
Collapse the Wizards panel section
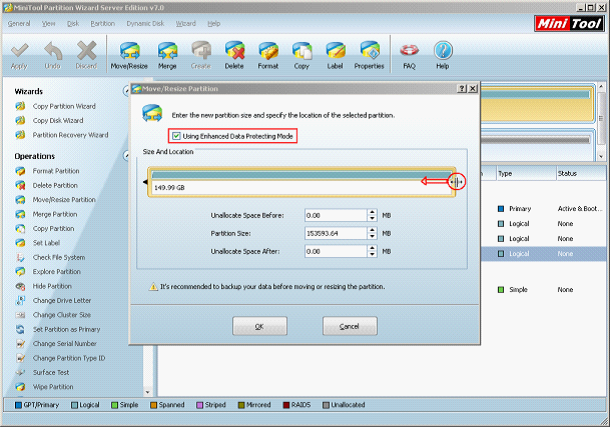click(x=126, y=91)
